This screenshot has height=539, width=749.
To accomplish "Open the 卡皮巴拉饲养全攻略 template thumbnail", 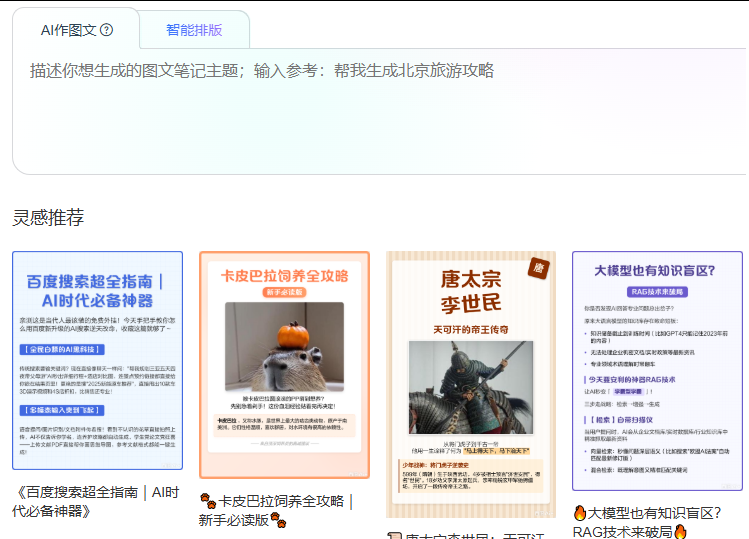I will tap(284, 365).
